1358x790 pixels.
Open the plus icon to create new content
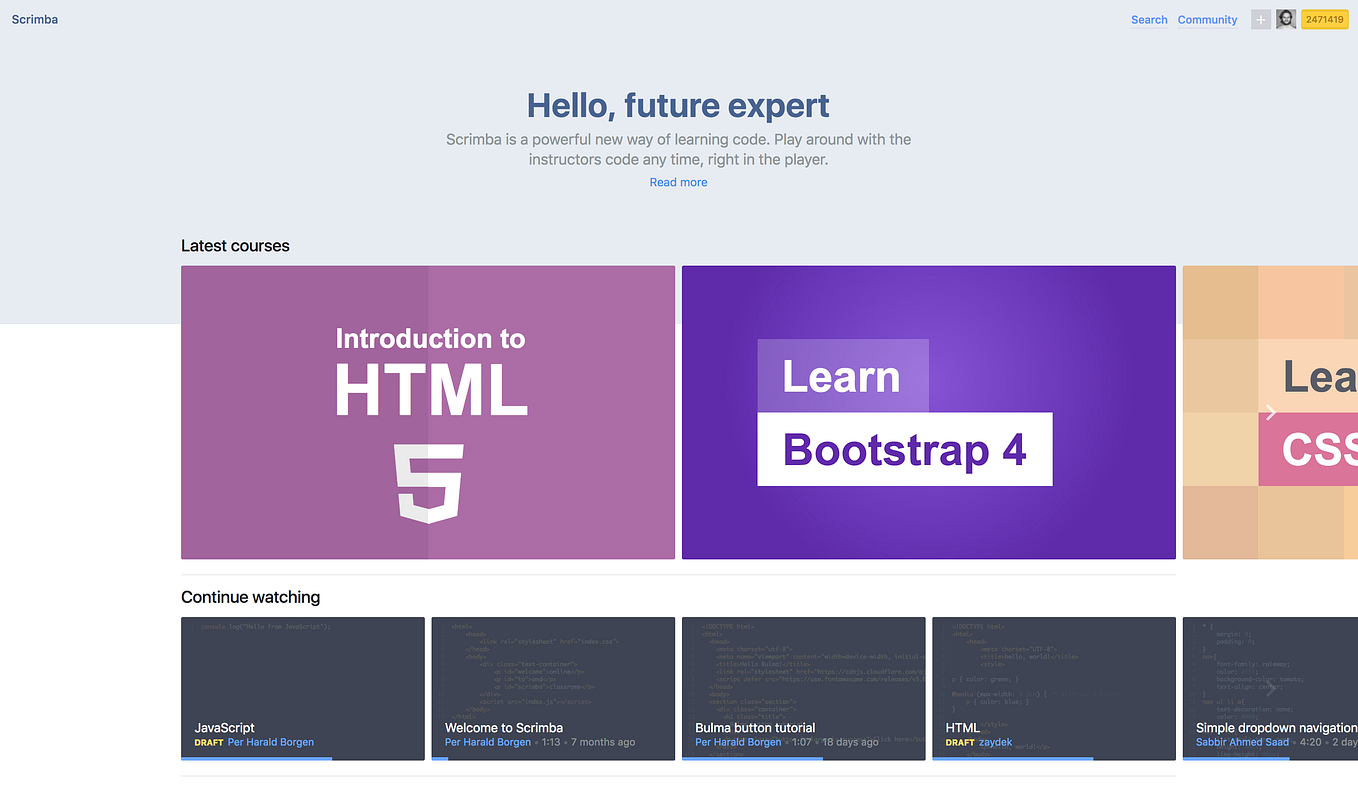click(x=1260, y=19)
